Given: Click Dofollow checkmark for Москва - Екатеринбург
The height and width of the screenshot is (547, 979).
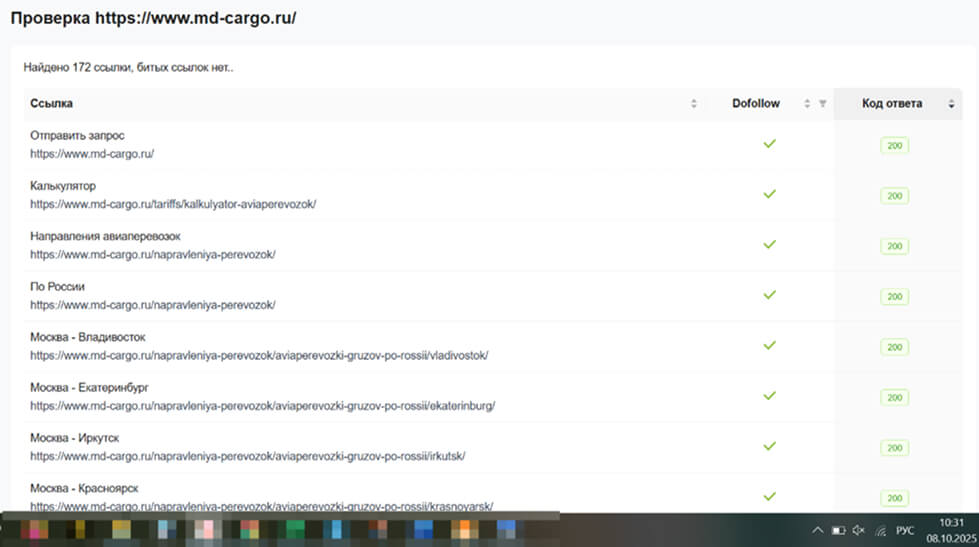Looking at the screenshot, I should [769, 395].
